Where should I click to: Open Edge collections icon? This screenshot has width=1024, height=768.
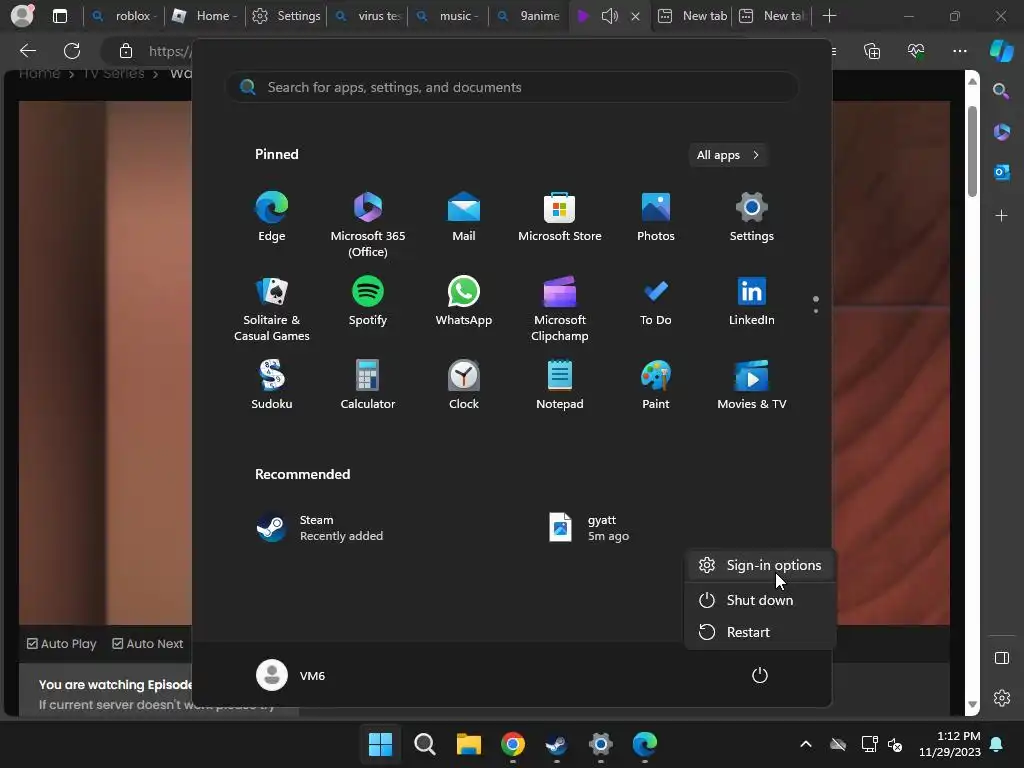(x=872, y=51)
